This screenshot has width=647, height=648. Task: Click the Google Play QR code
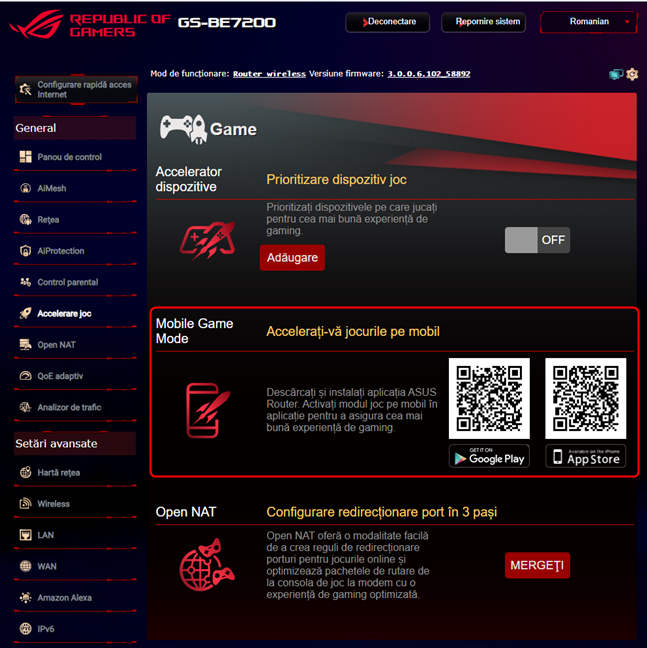[x=489, y=398]
